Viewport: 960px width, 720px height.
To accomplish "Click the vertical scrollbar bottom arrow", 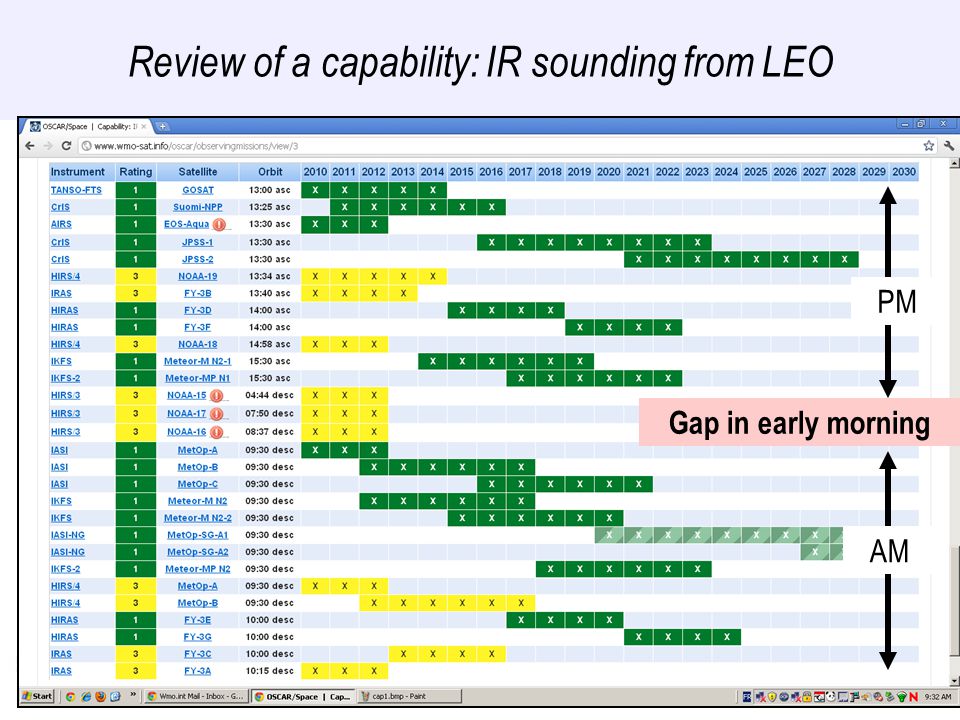I will 954,681.
